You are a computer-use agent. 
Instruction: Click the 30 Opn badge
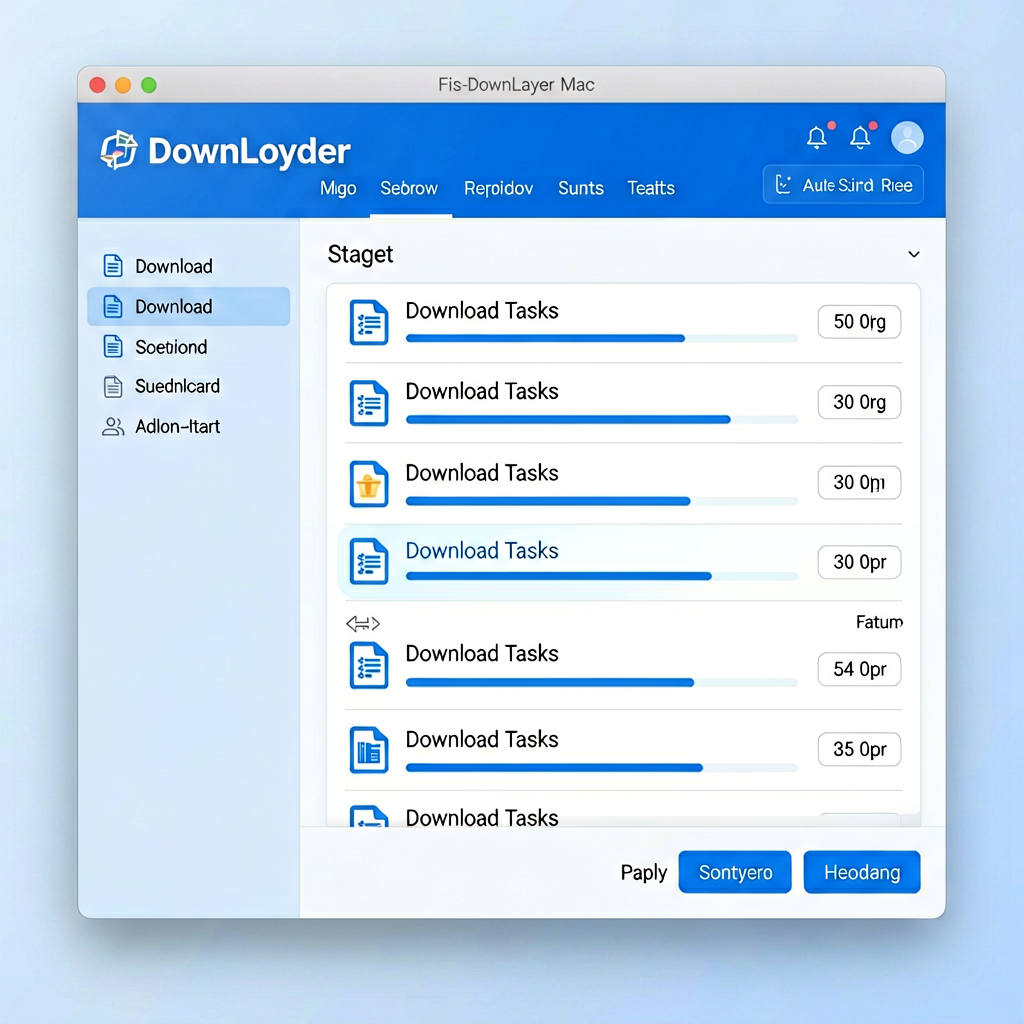point(859,483)
